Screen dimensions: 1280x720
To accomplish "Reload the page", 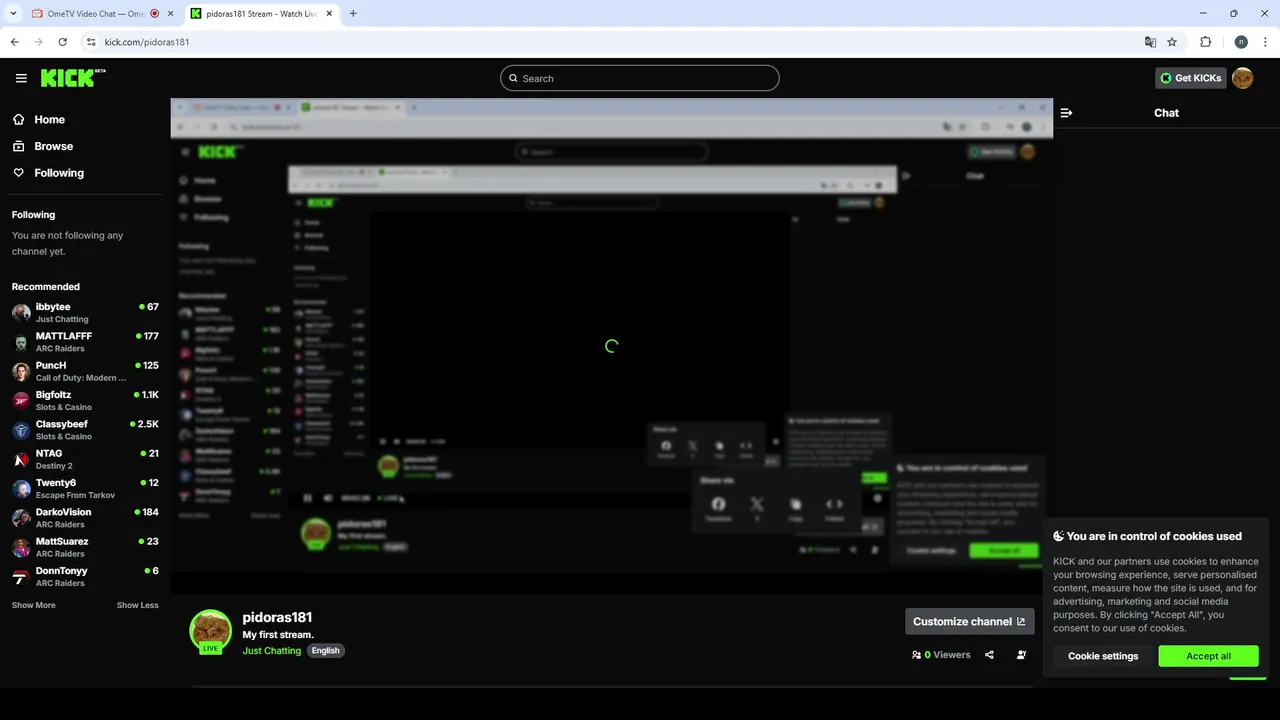I will coord(62,42).
